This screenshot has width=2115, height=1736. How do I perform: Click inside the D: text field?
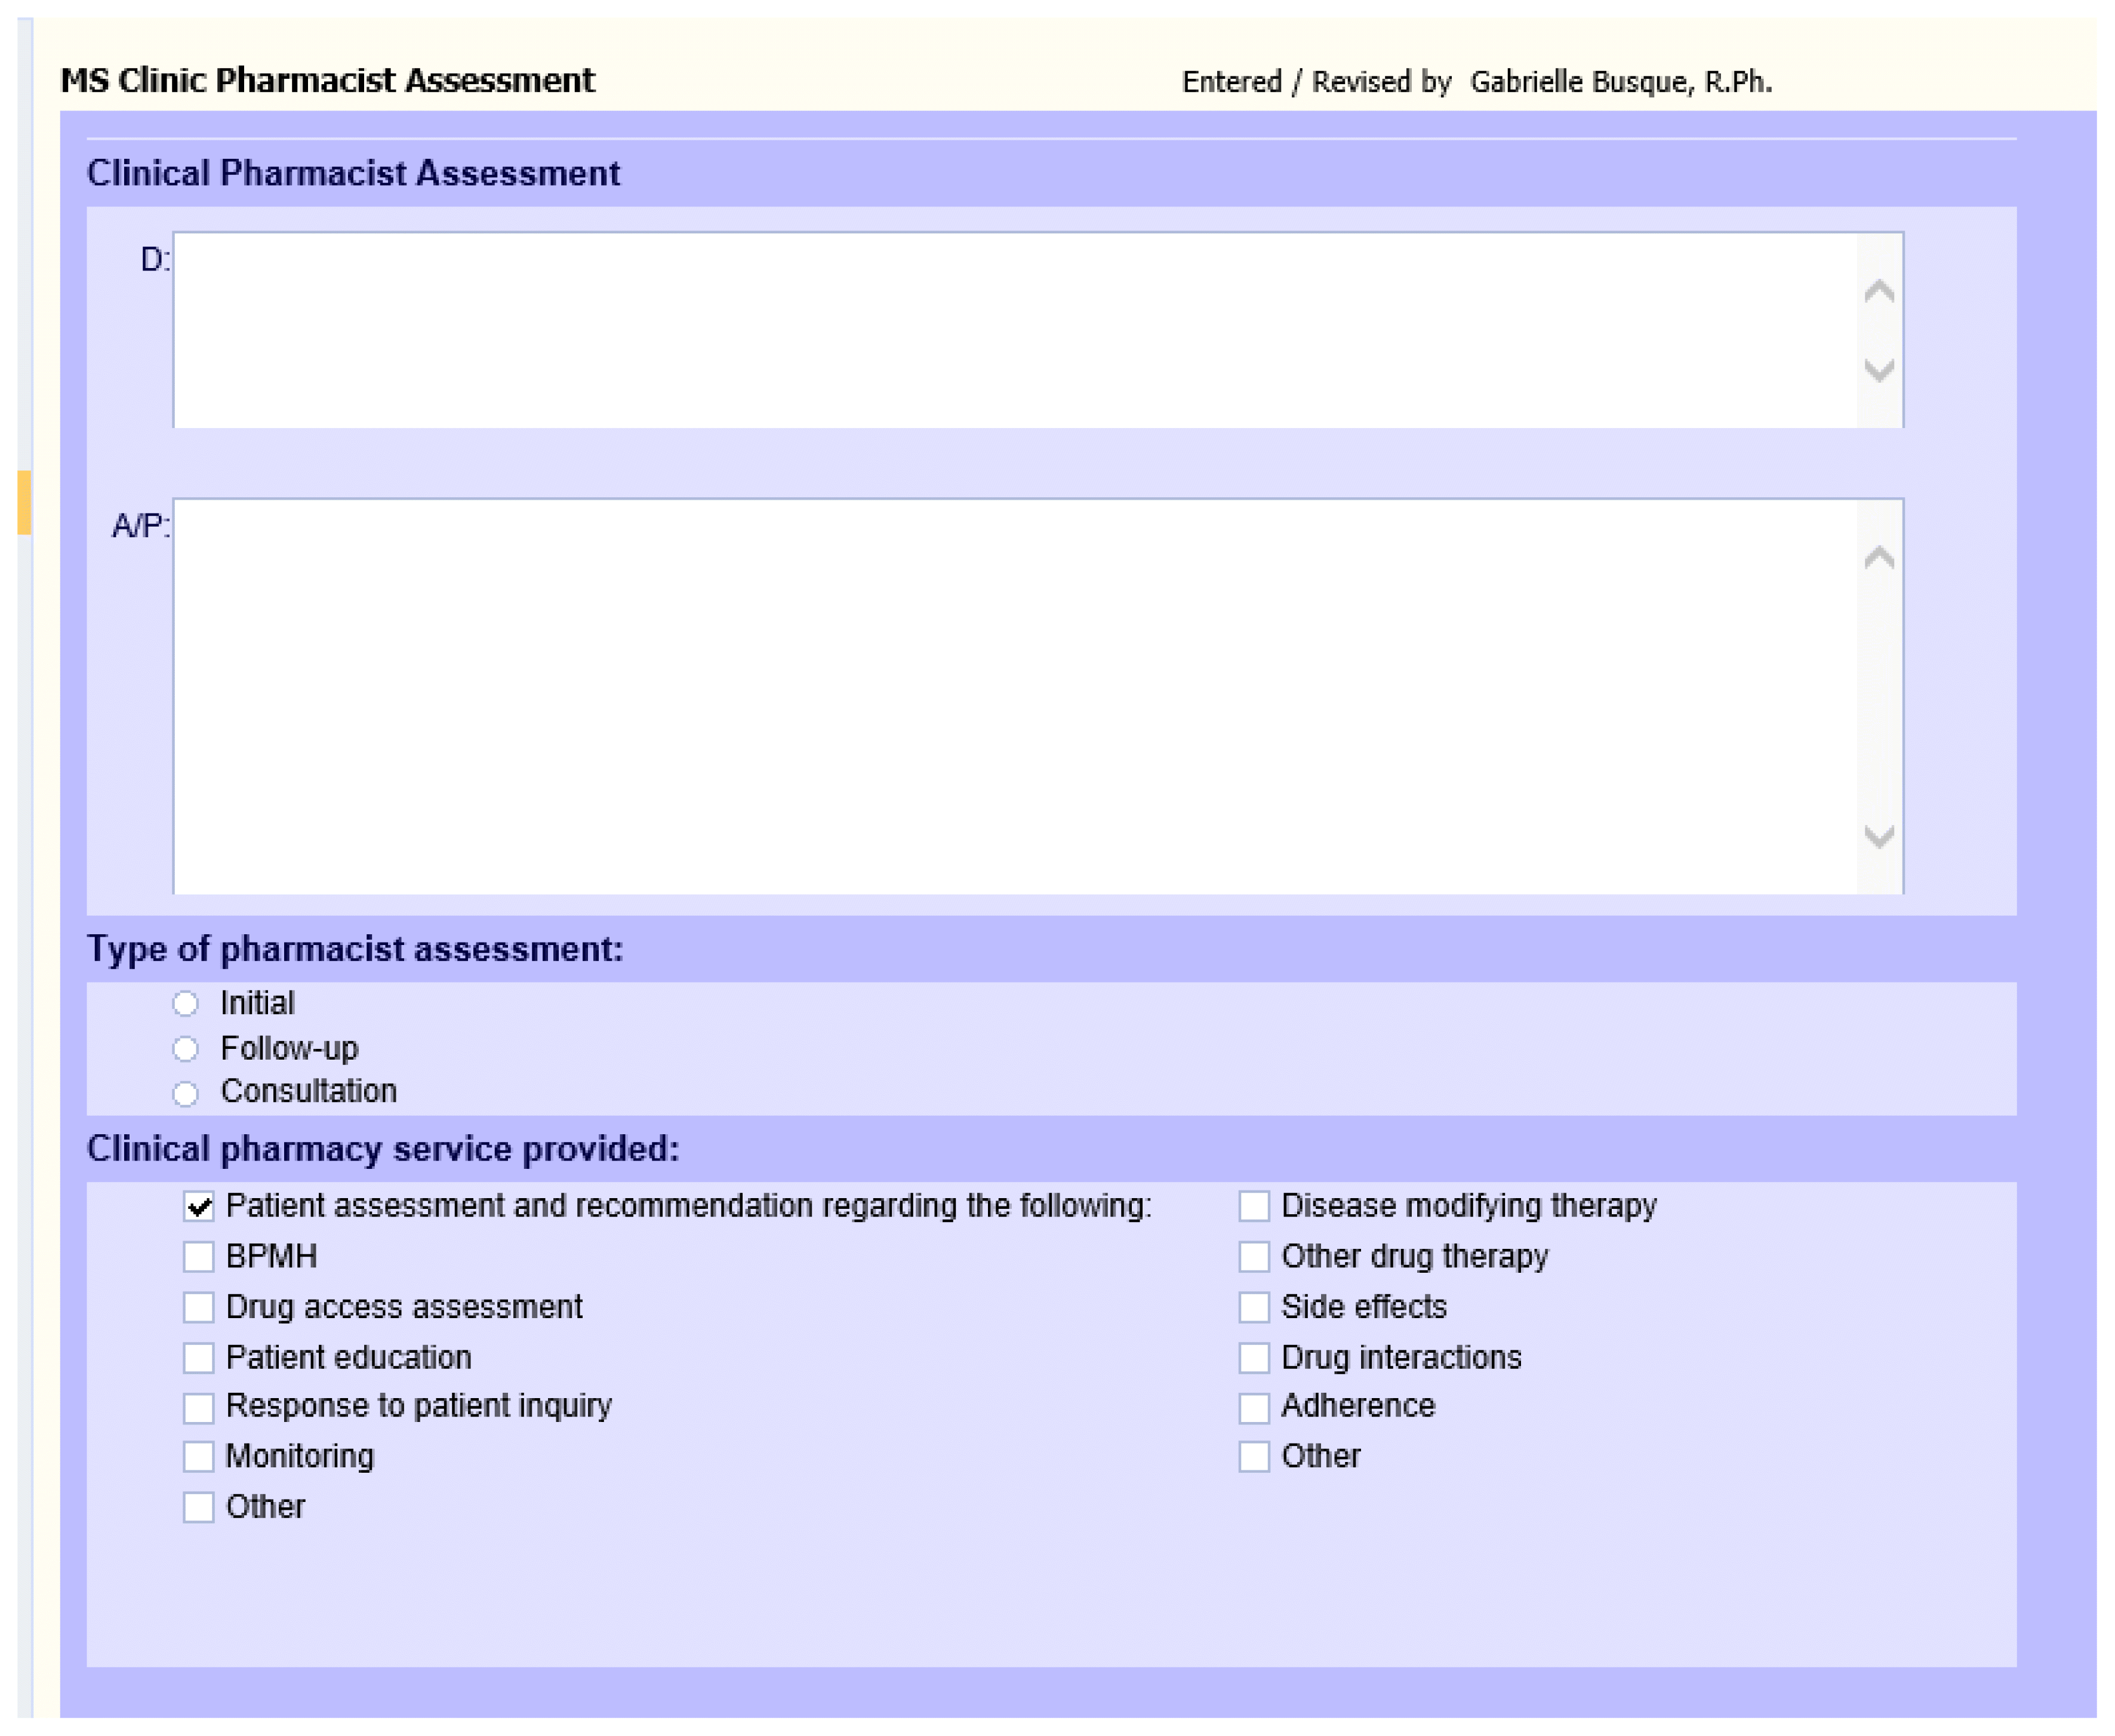tap(1014, 330)
